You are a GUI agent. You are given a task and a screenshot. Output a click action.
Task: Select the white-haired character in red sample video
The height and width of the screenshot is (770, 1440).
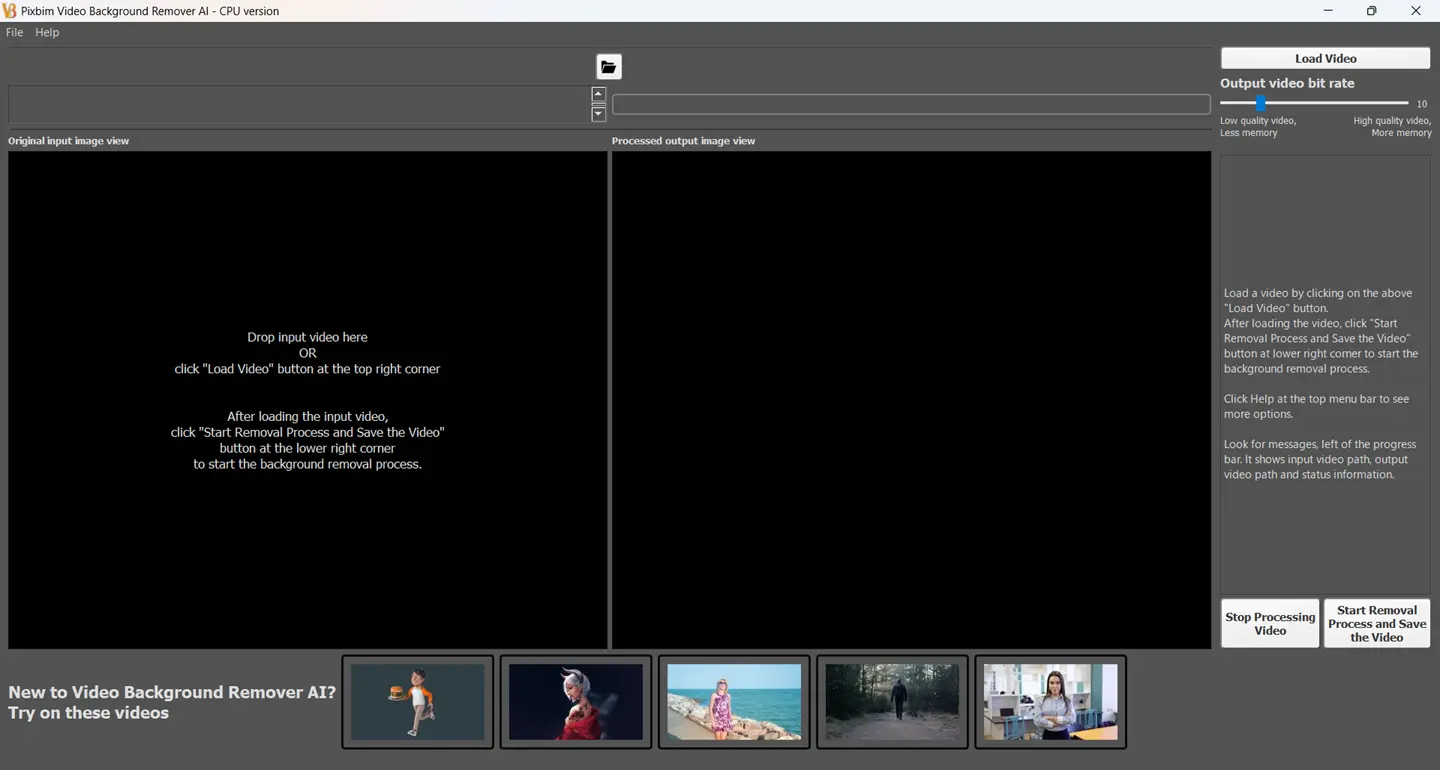coord(576,702)
